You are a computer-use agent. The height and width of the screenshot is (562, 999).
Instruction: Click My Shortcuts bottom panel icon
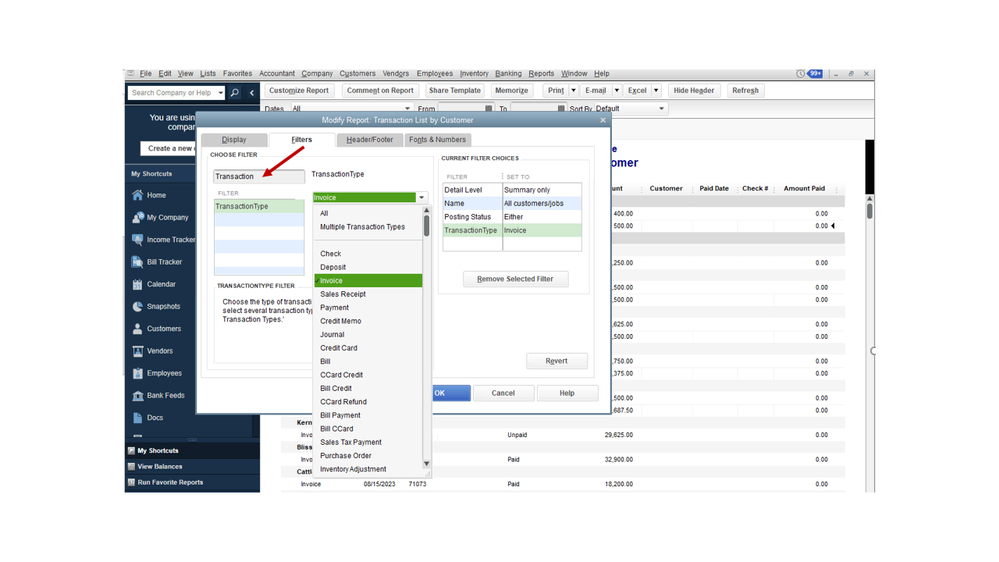[x=131, y=450]
